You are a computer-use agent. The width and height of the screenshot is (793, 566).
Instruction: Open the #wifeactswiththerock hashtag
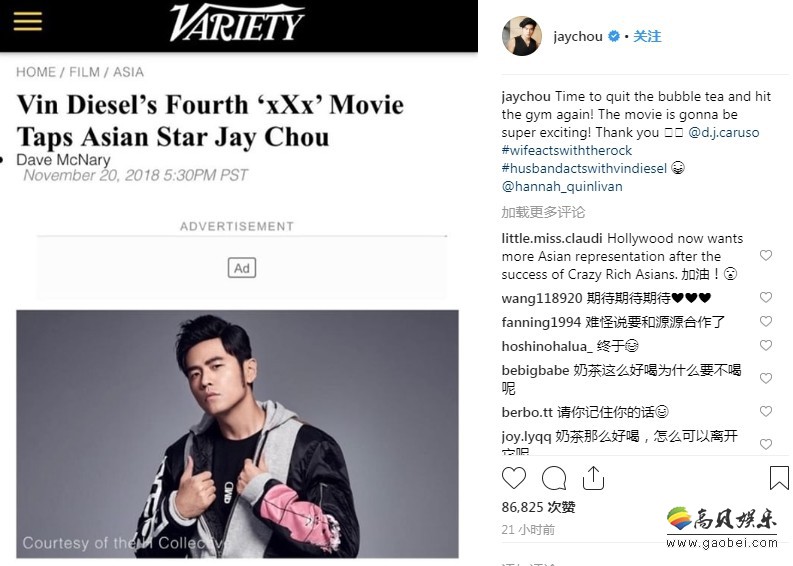[566, 150]
